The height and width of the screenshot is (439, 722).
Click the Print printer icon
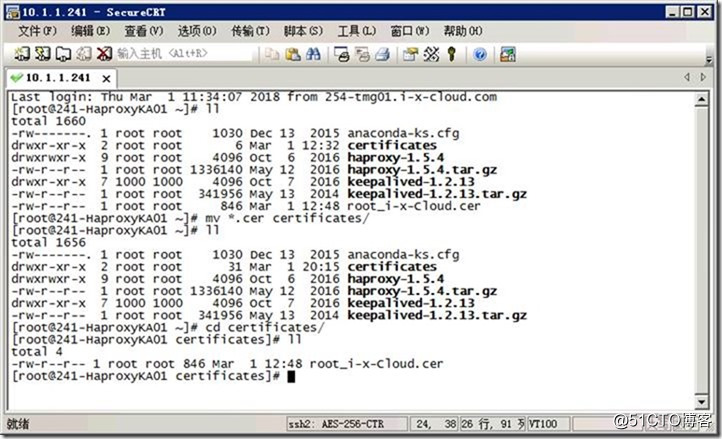point(383,54)
